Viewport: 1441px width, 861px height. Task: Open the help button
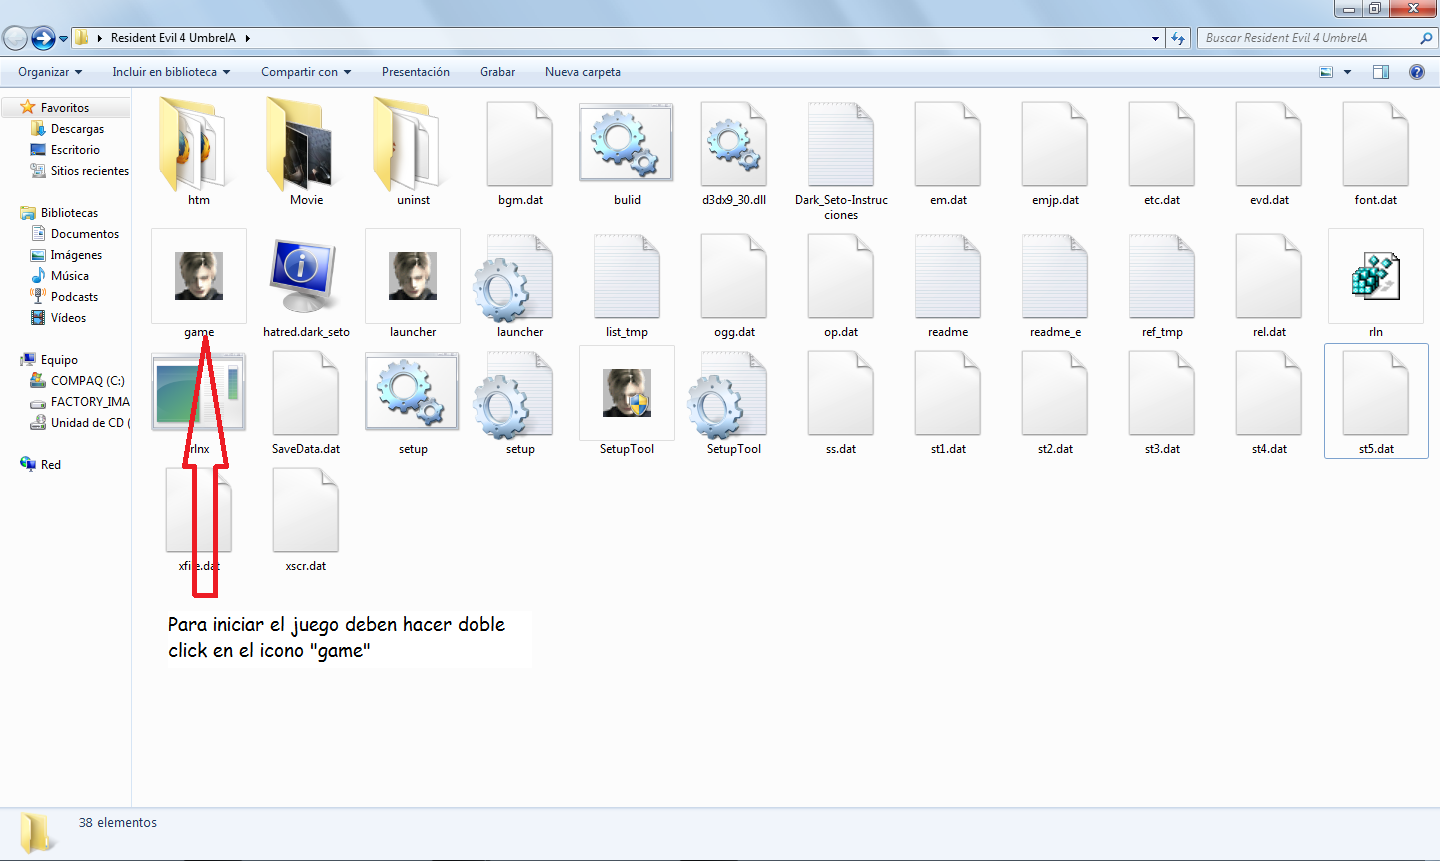coord(1416,72)
